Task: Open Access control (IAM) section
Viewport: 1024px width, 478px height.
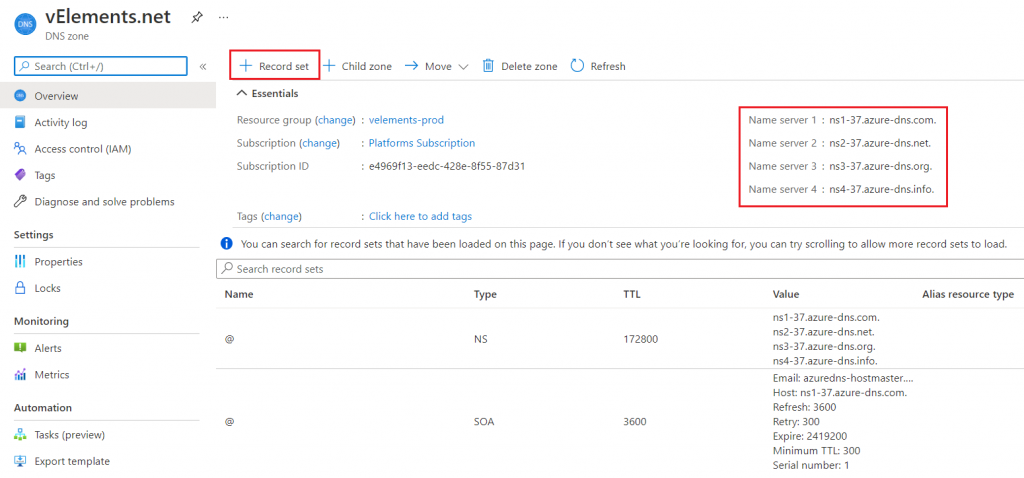Action: coord(82,149)
